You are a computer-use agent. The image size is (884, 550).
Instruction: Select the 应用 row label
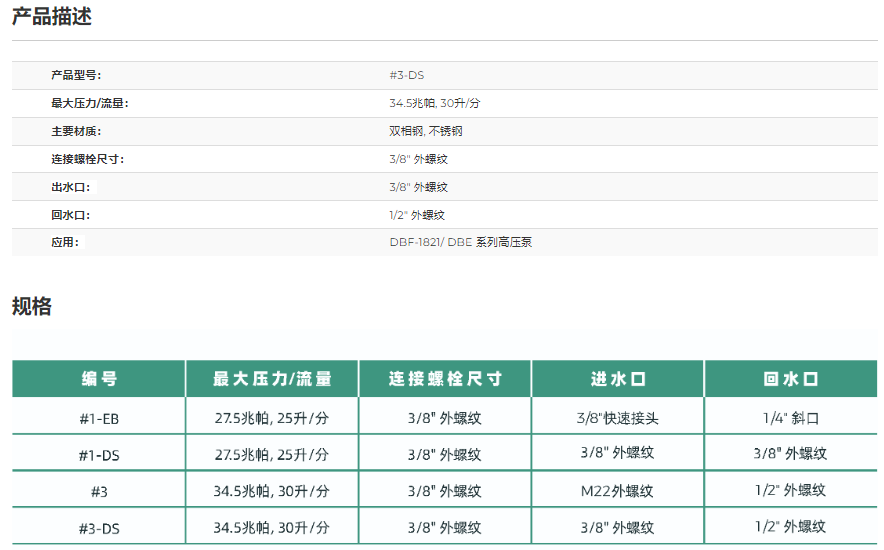pos(65,242)
